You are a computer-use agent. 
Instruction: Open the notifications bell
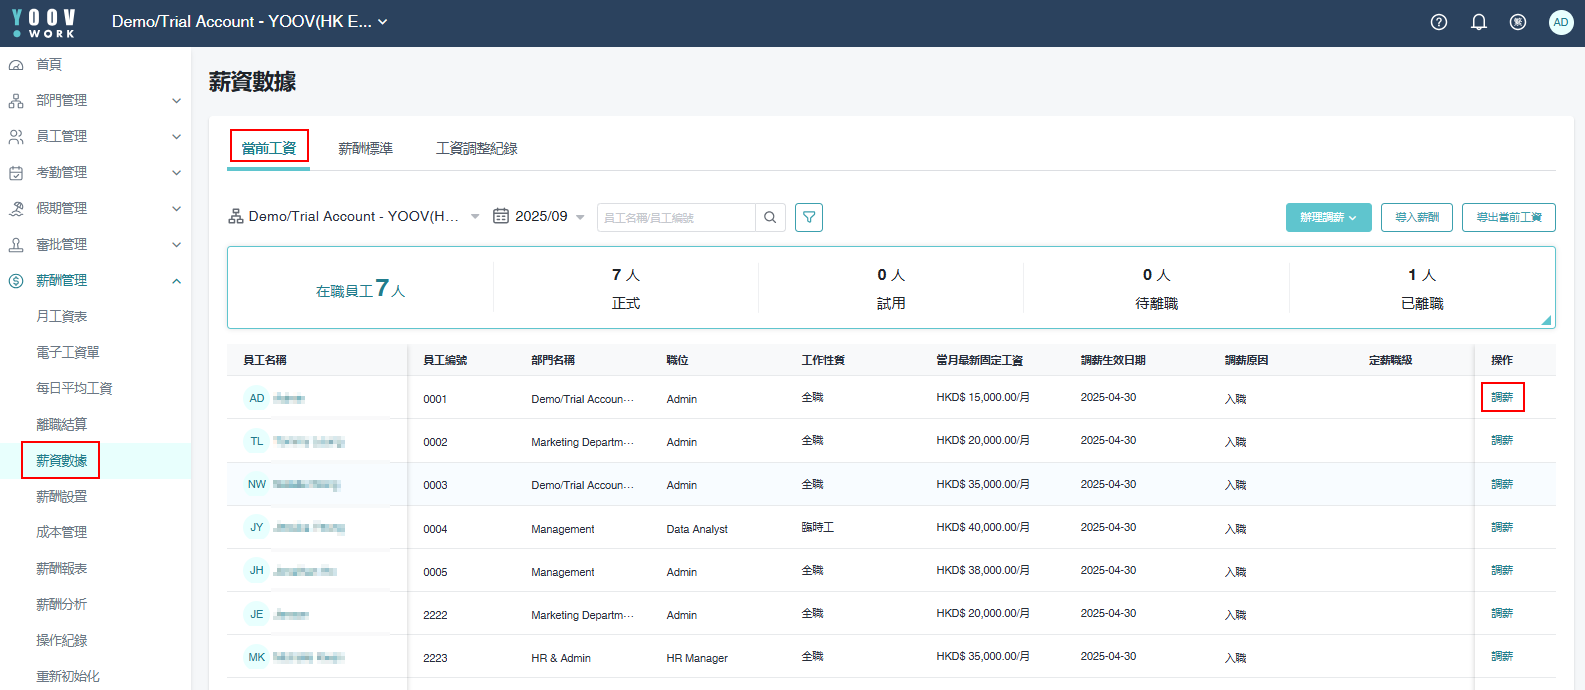click(x=1479, y=22)
